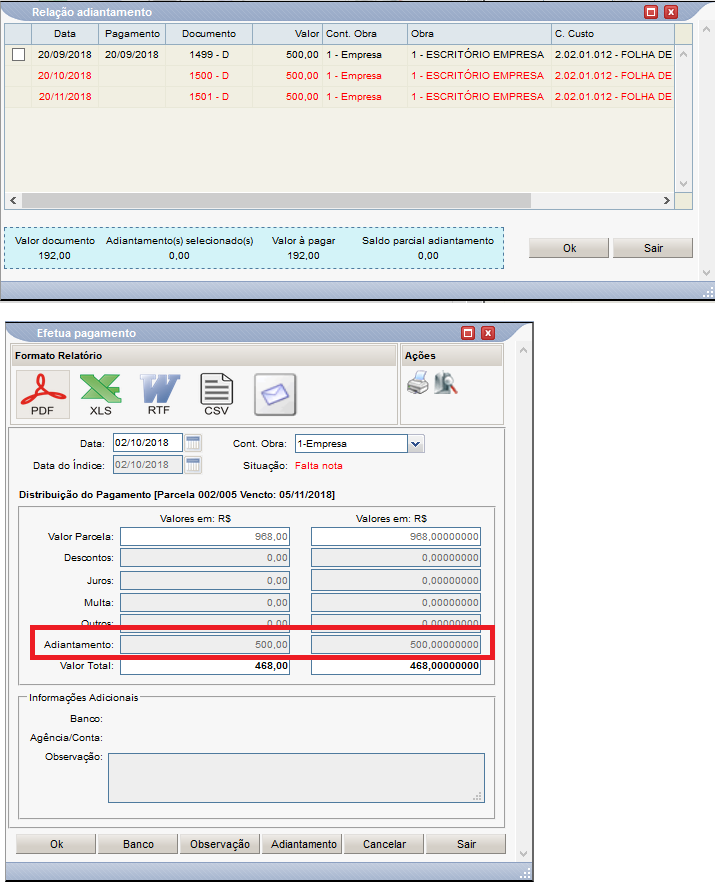Click the Data input field 02/10/2018
Screen dimensions: 718x885
pyautogui.click(x=148, y=443)
